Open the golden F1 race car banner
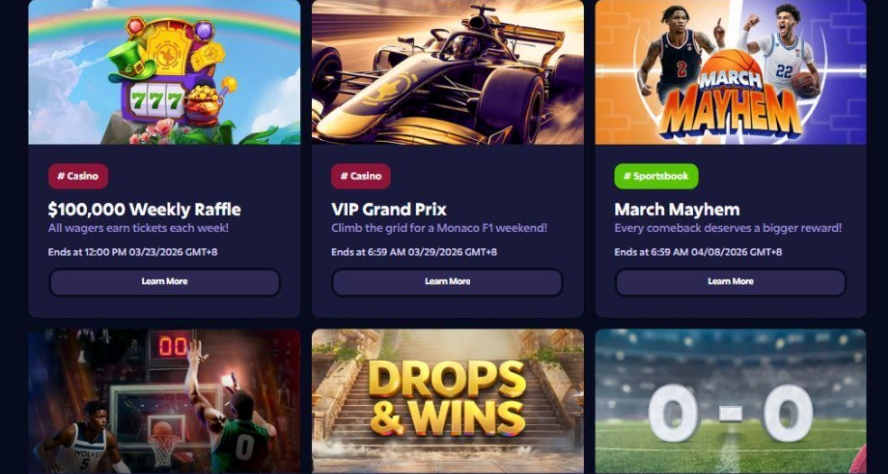Screen dimensions: 888x474 (x=447, y=72)
